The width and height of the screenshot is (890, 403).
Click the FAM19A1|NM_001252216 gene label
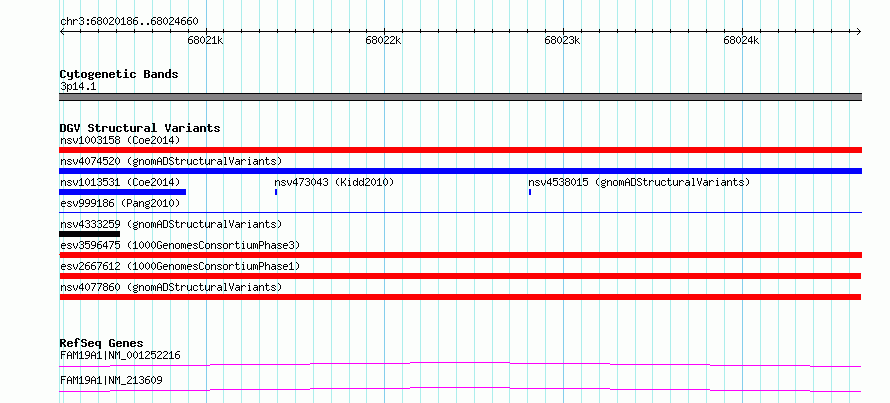[120, 356]
